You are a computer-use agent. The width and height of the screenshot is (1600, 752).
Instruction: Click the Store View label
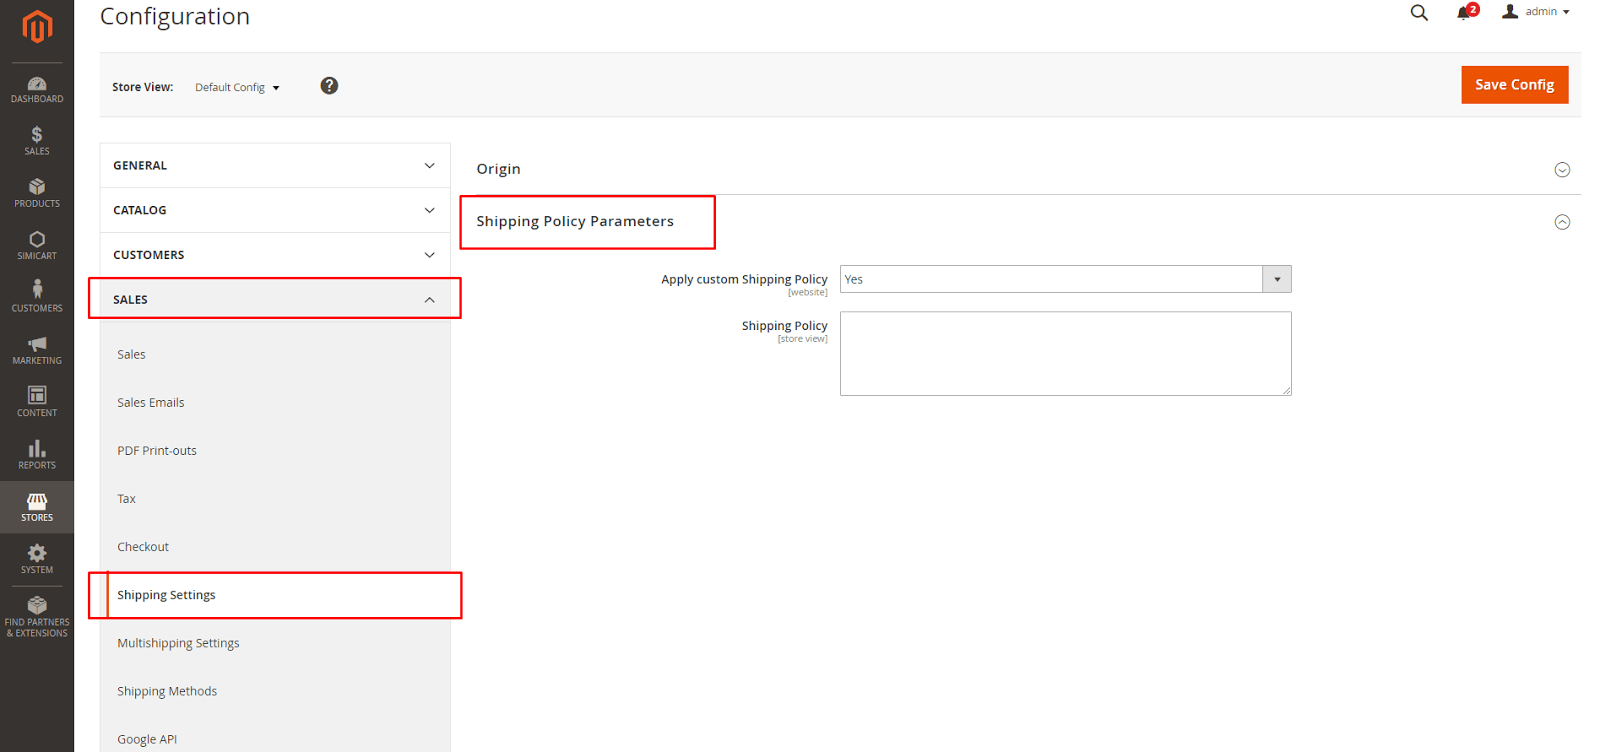142,87
